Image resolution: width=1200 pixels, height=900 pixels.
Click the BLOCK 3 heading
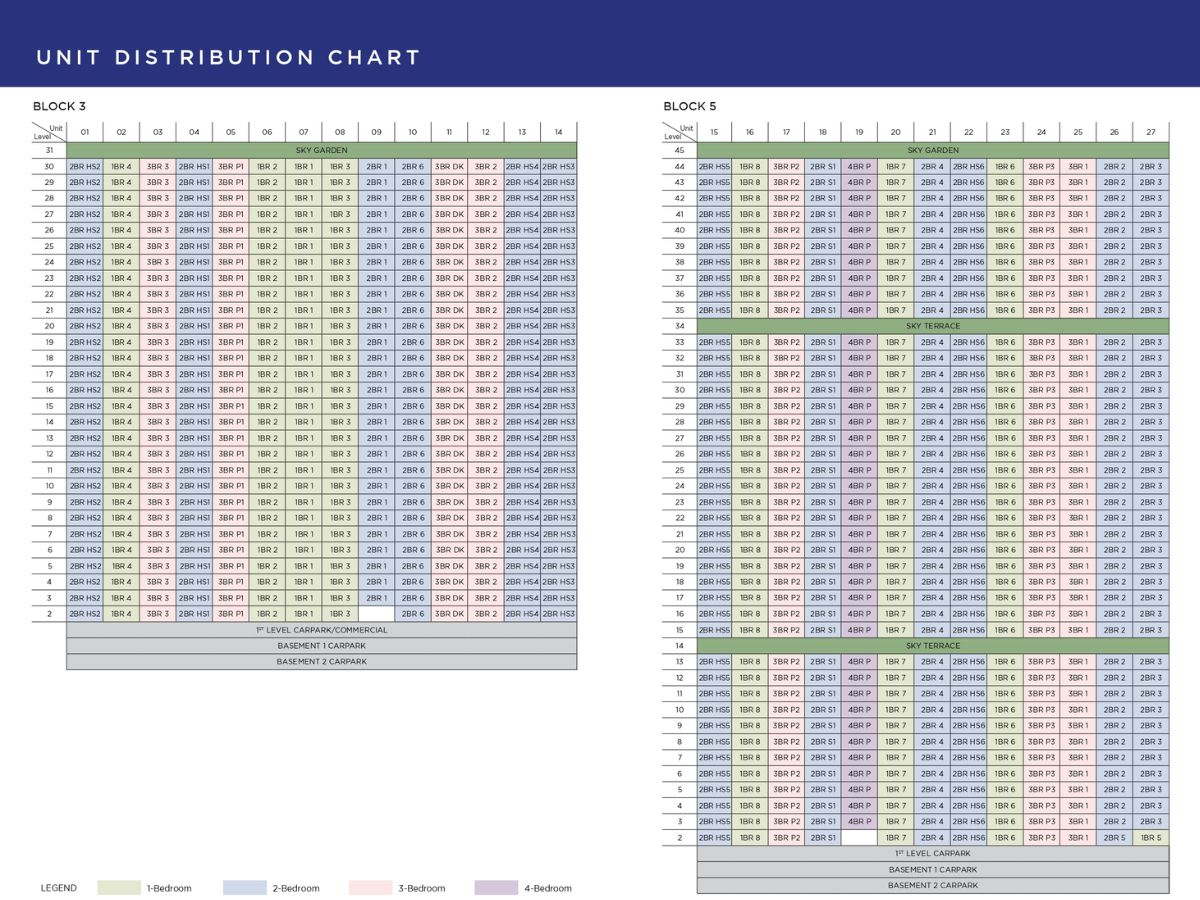(59, 106)
